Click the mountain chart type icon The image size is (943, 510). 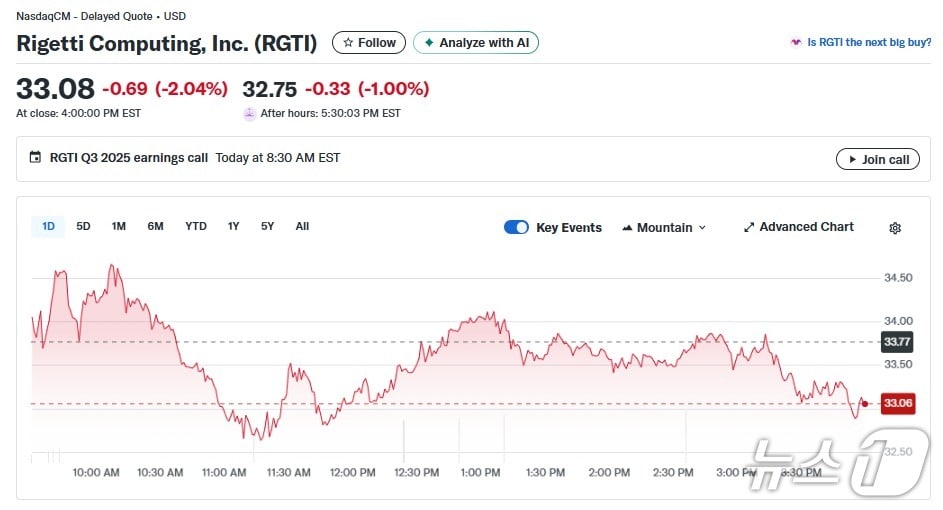(x=627, y=228)
